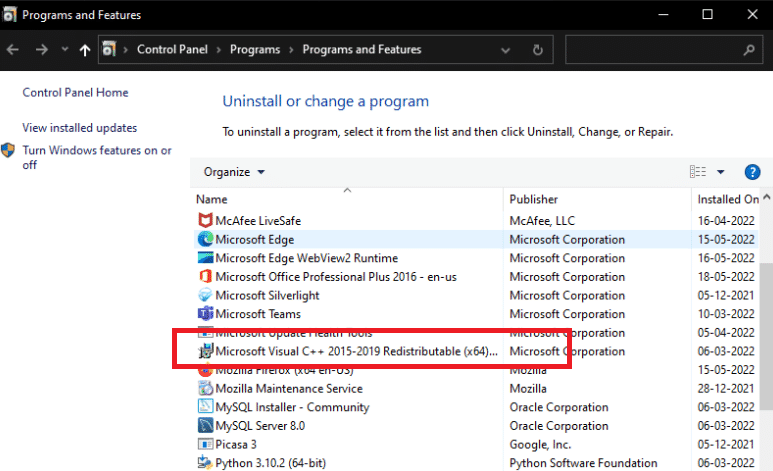Screen dimensions: 773x471
Task: Sort by the Name column header
Action: [211, 199]
